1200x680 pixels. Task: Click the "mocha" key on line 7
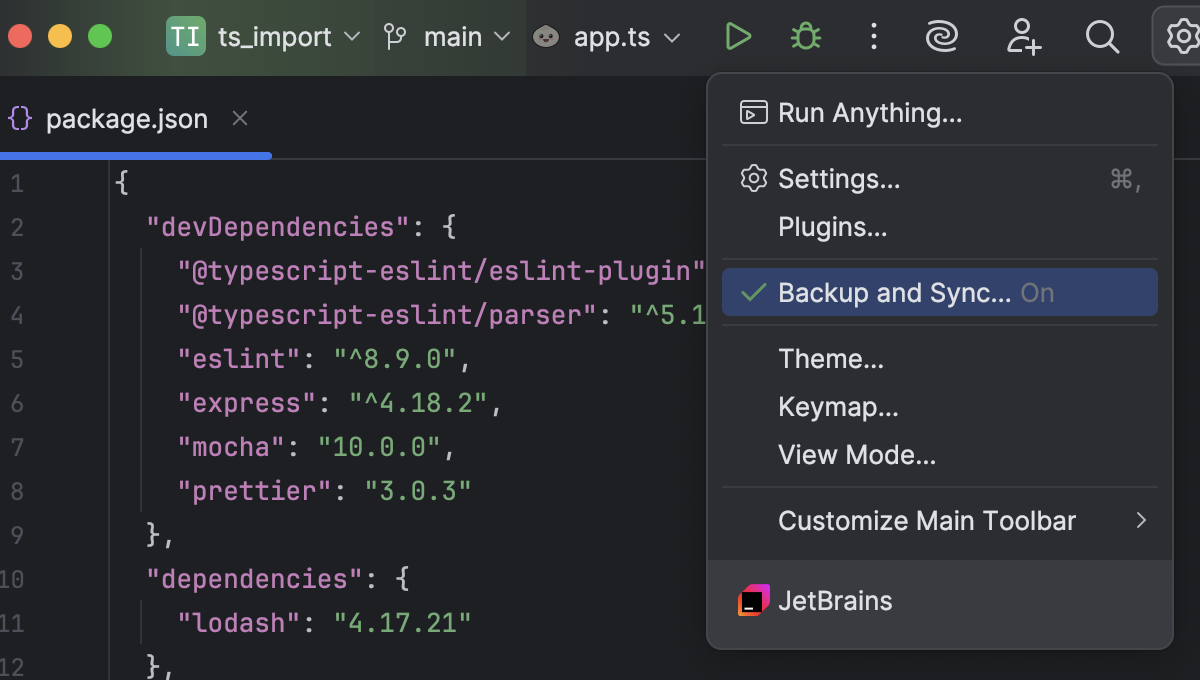(x=232, y=447)
